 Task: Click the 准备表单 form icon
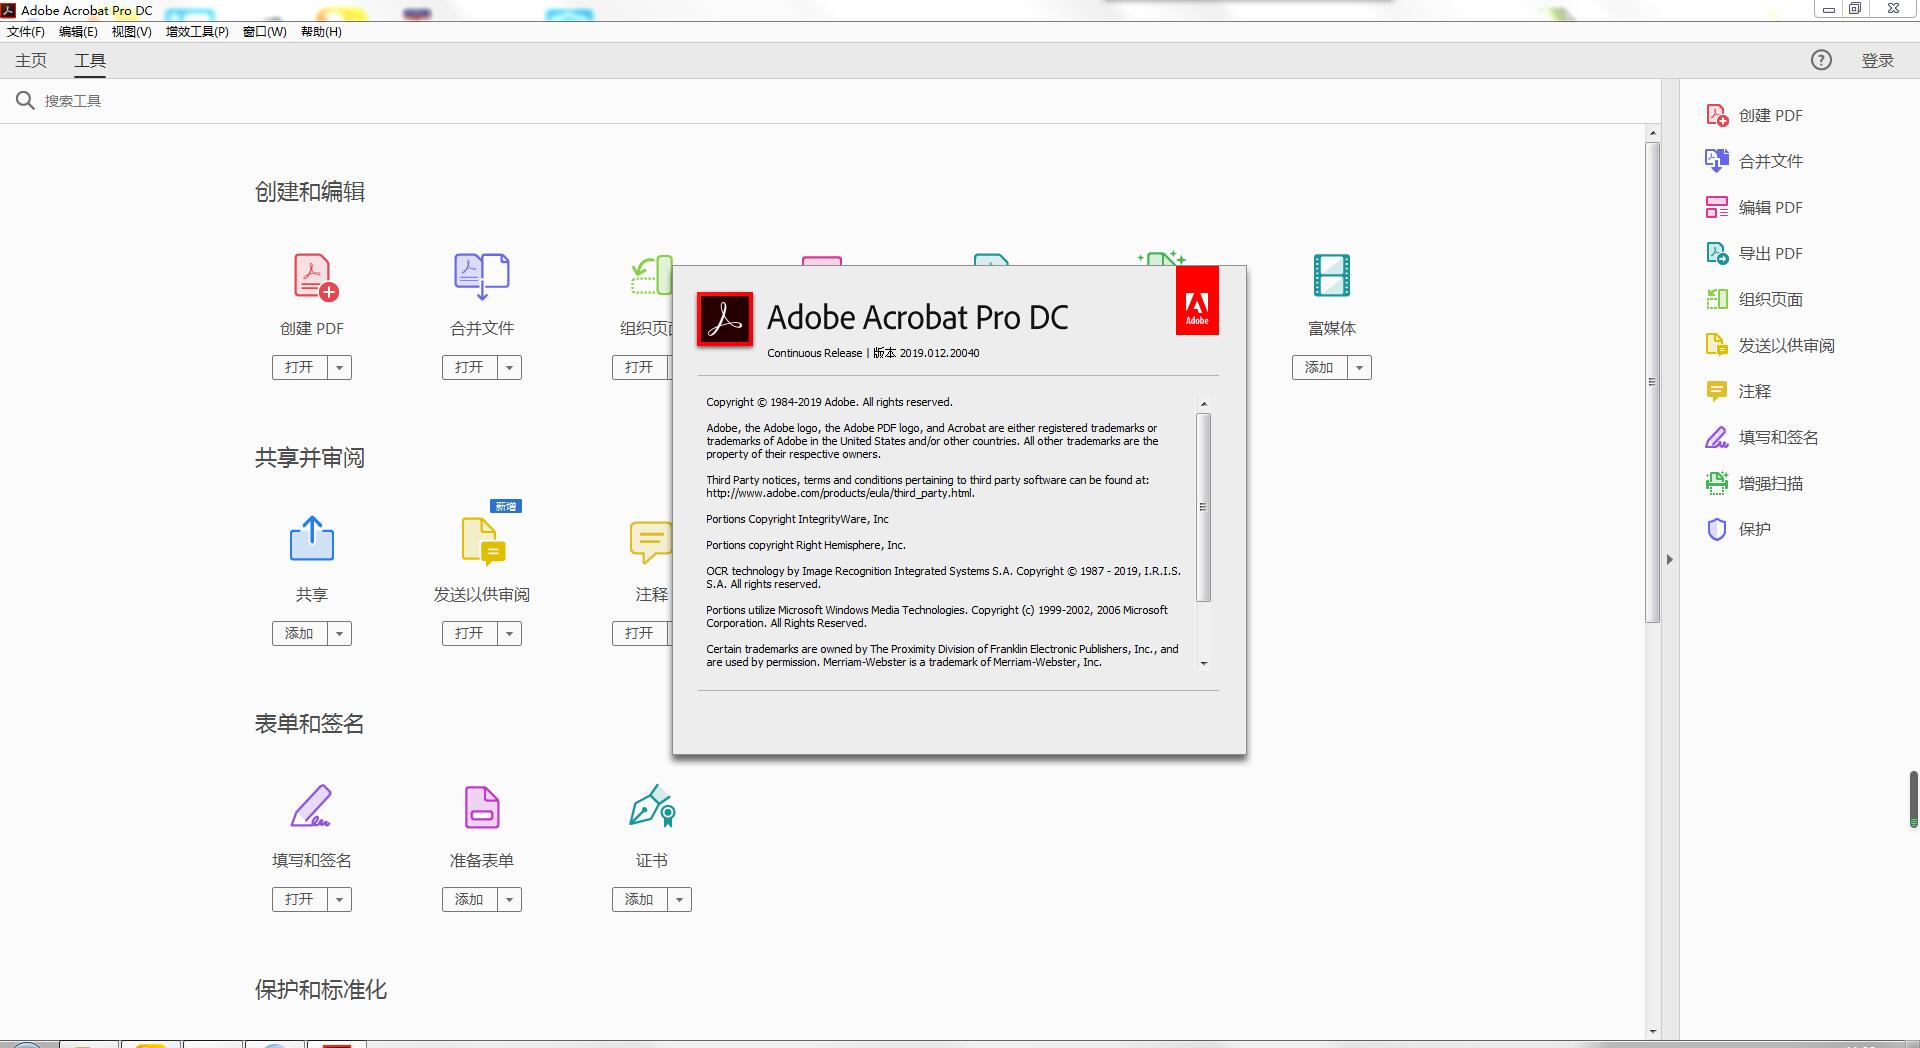tap(482, 807)
